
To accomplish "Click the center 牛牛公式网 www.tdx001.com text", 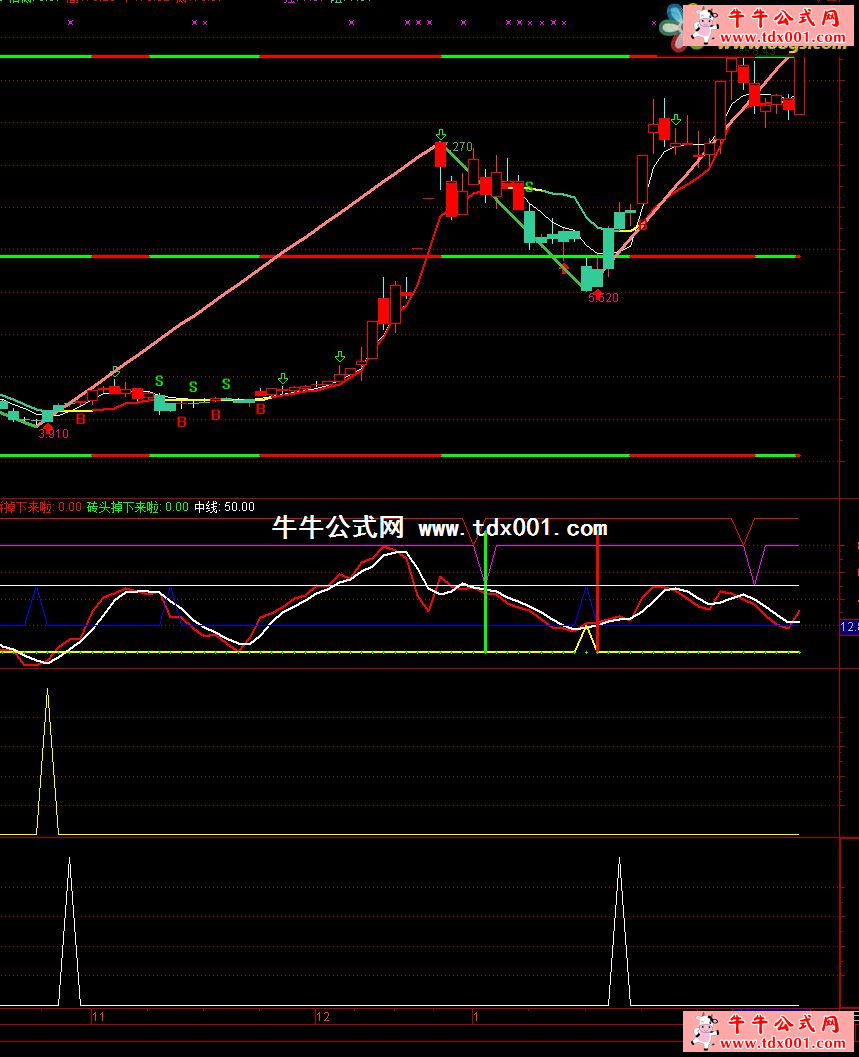I will pos(440,528).
